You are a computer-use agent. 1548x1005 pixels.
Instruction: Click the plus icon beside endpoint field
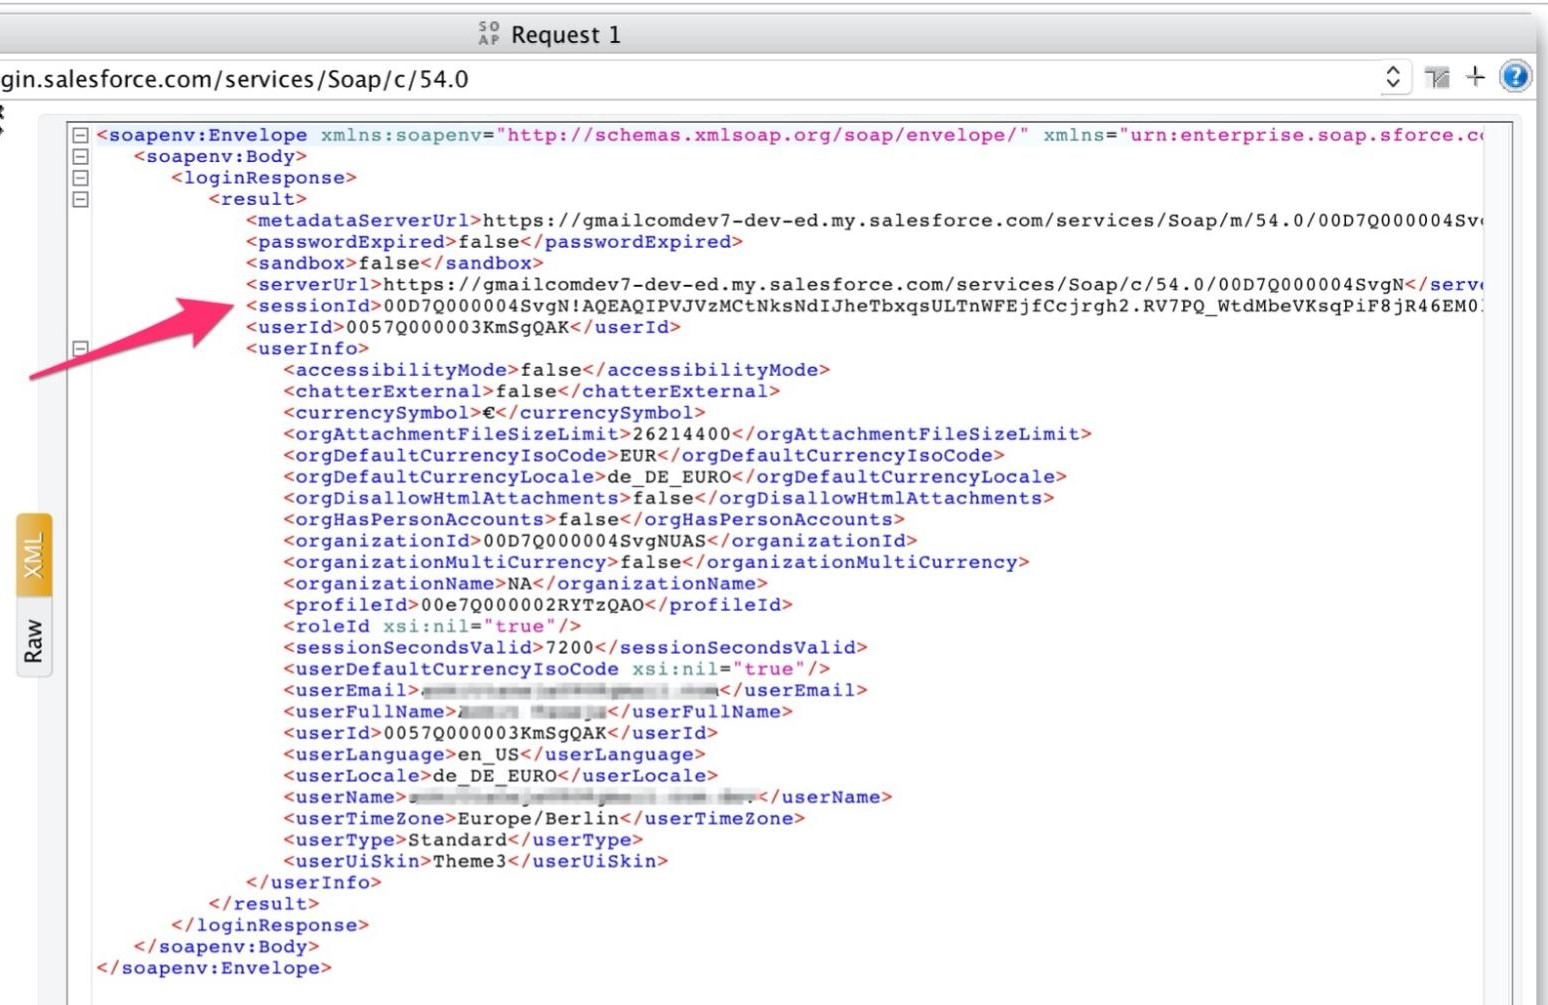click(1475, 77)
